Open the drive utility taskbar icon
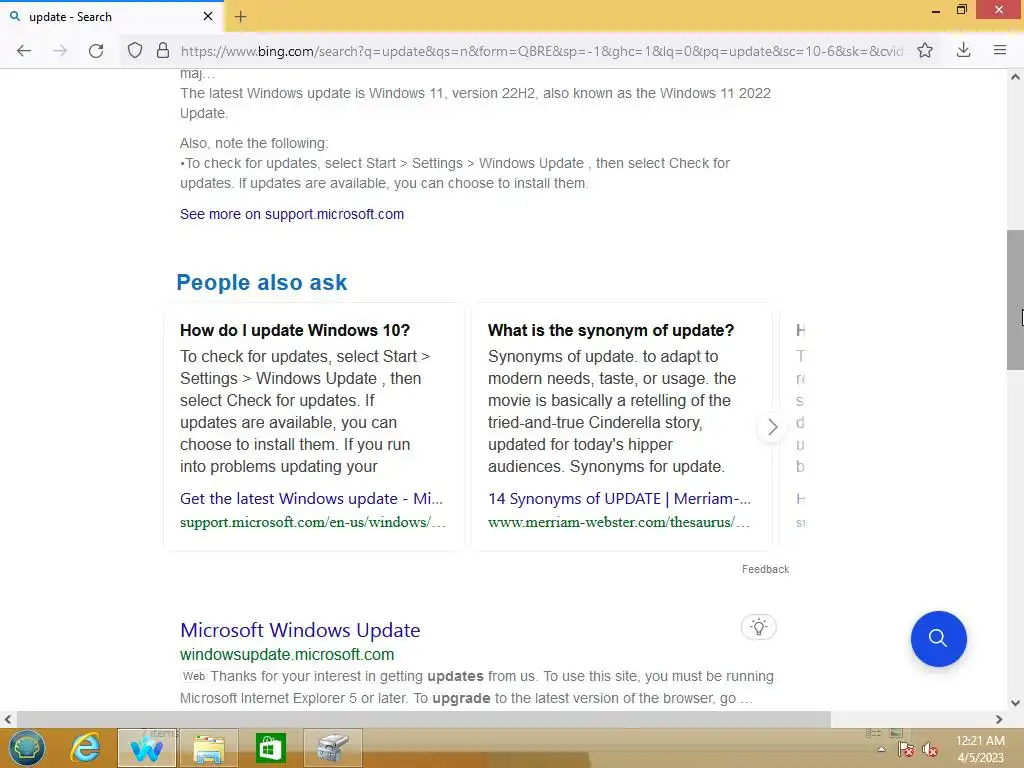1024x768 pixels. pyautogui.click(x=332, y=748)
